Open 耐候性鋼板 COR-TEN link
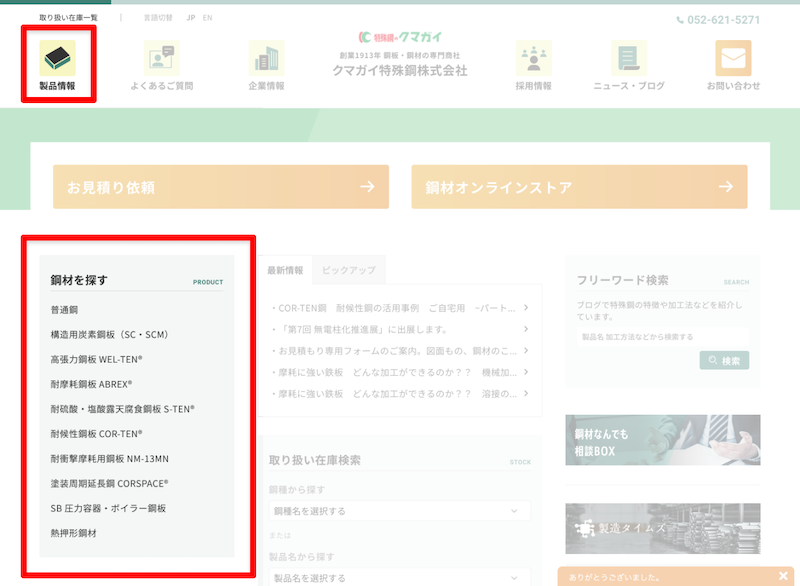800x586 pixels. [x=96, y=434]
